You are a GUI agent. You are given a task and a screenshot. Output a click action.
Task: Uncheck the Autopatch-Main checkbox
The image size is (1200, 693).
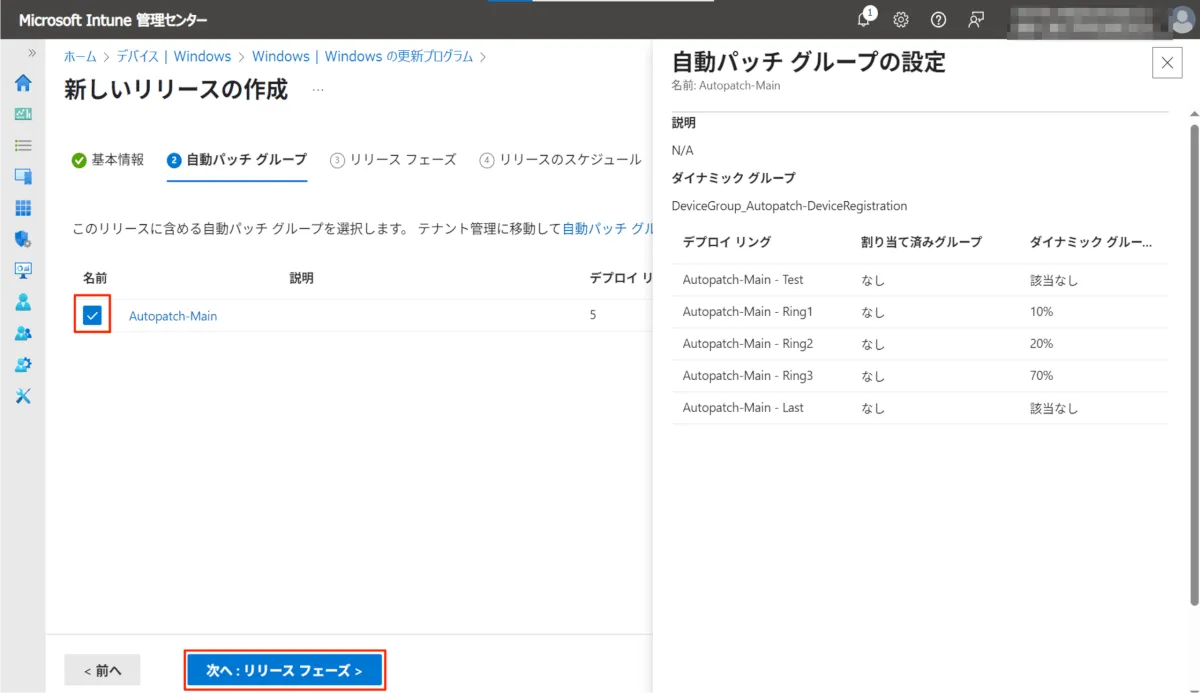[92, 316]
